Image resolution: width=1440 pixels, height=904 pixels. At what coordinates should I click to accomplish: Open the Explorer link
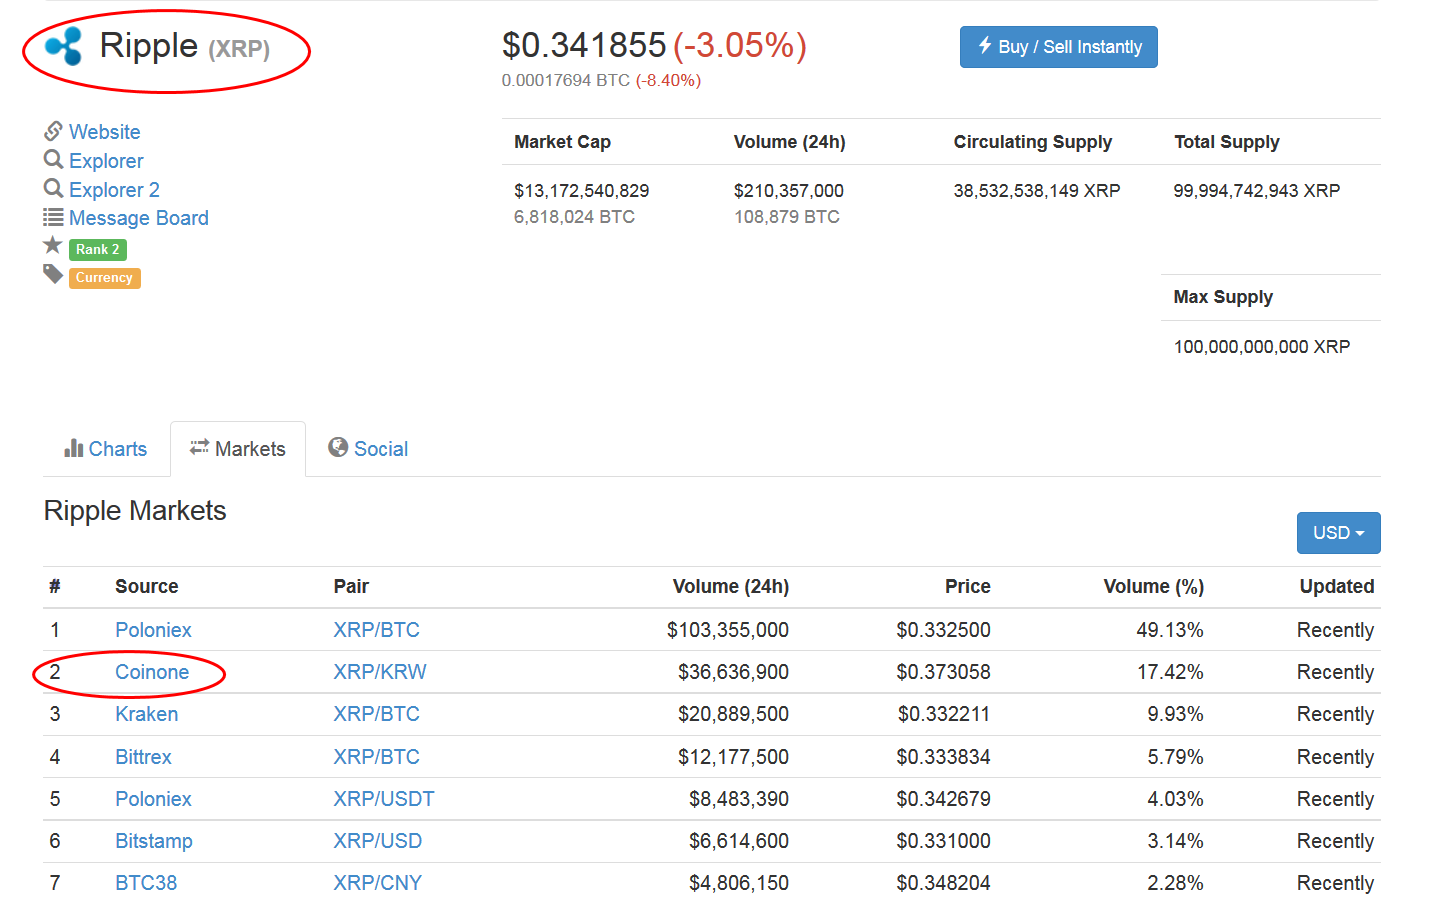tap(106, 161)
